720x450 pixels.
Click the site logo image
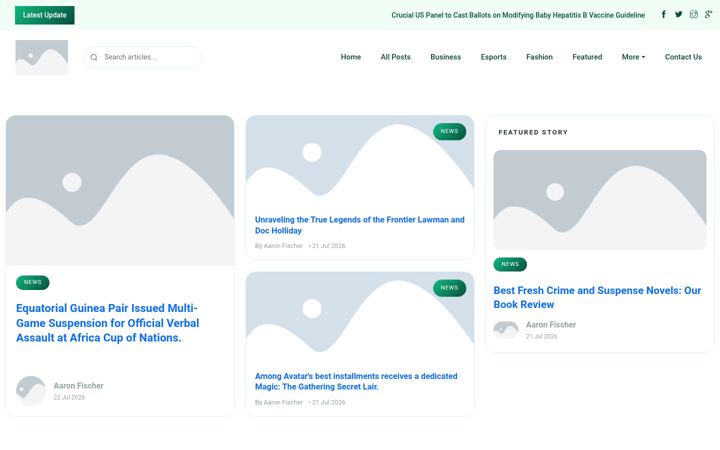[x=42, y=57]
